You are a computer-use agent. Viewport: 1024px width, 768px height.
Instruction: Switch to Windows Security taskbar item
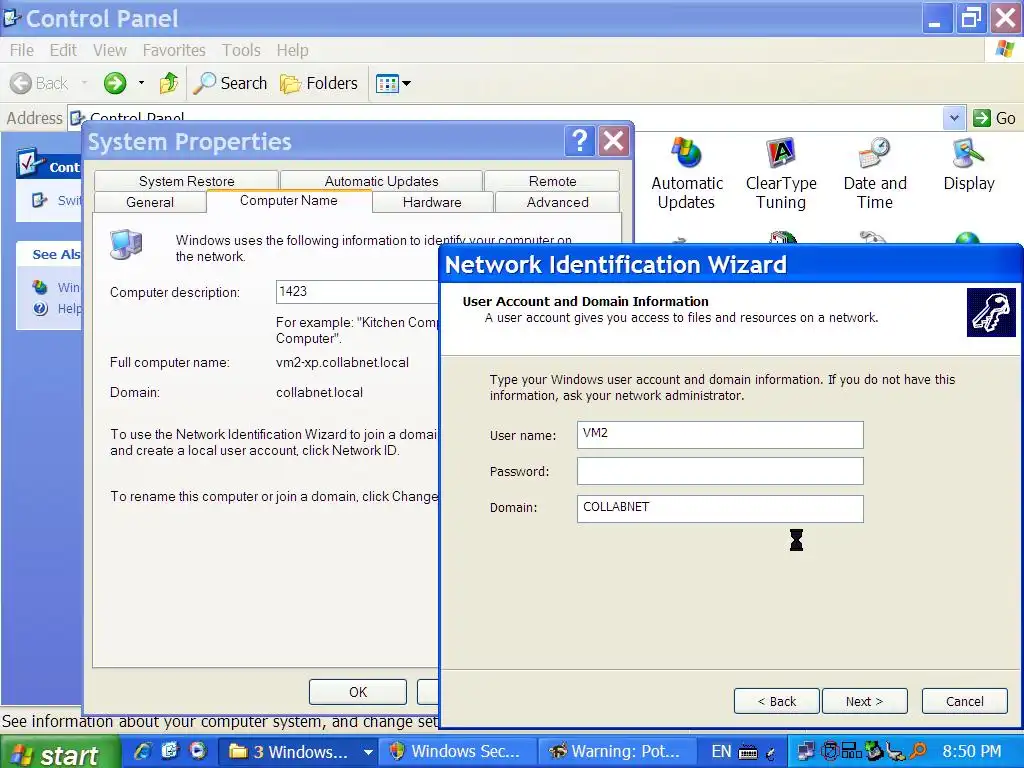[x=457, y=752]
